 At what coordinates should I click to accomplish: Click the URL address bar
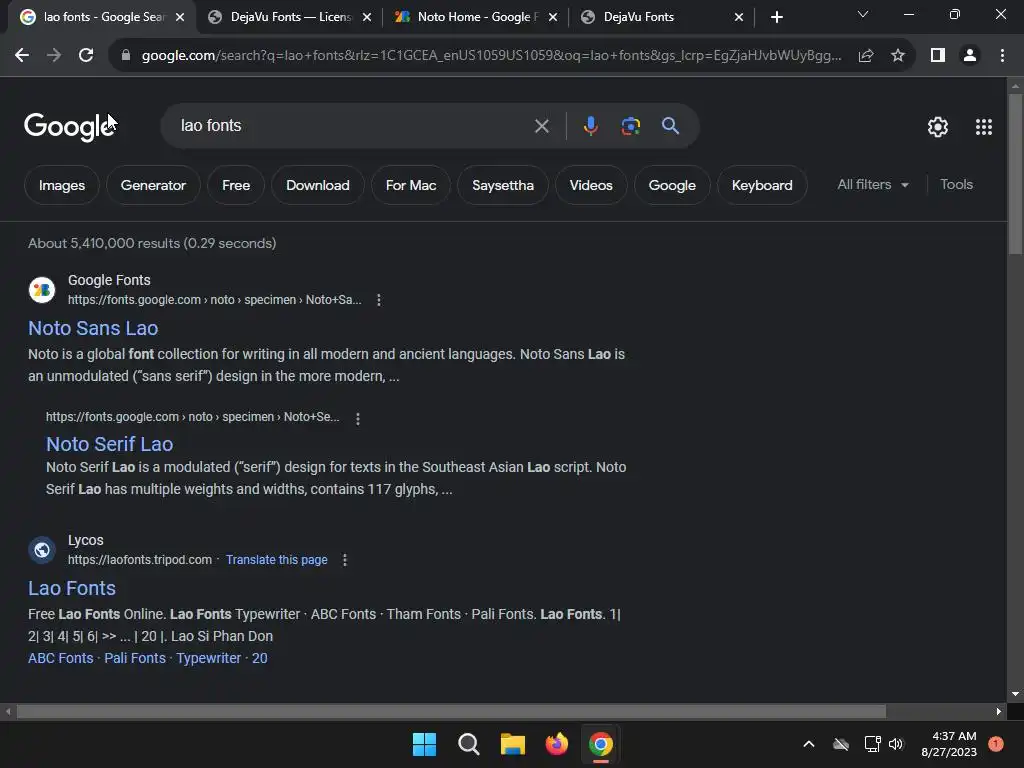(x=491, y=56)
